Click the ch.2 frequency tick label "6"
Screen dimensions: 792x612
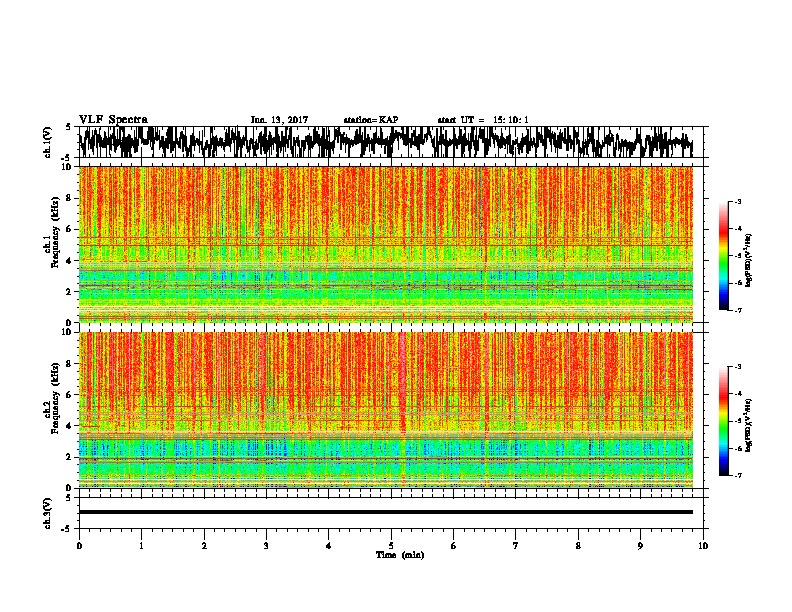point(70,394)
